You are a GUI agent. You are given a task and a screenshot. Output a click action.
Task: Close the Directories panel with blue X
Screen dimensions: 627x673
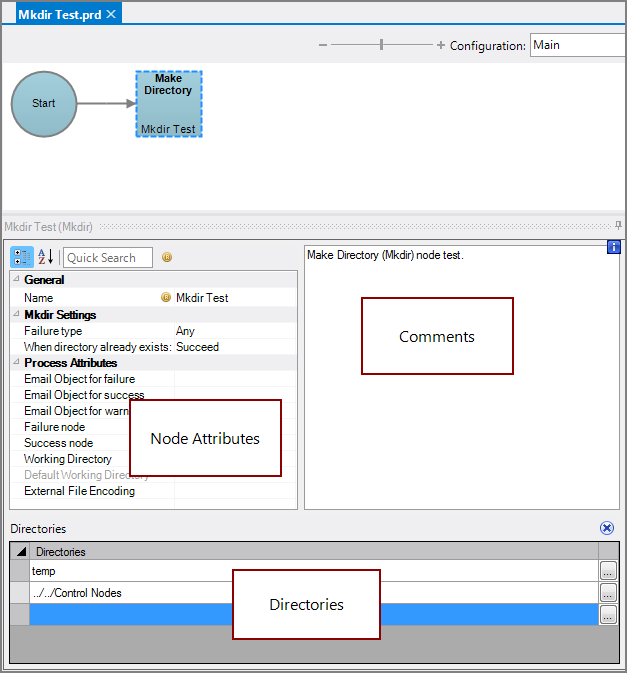tap(607, 528)
